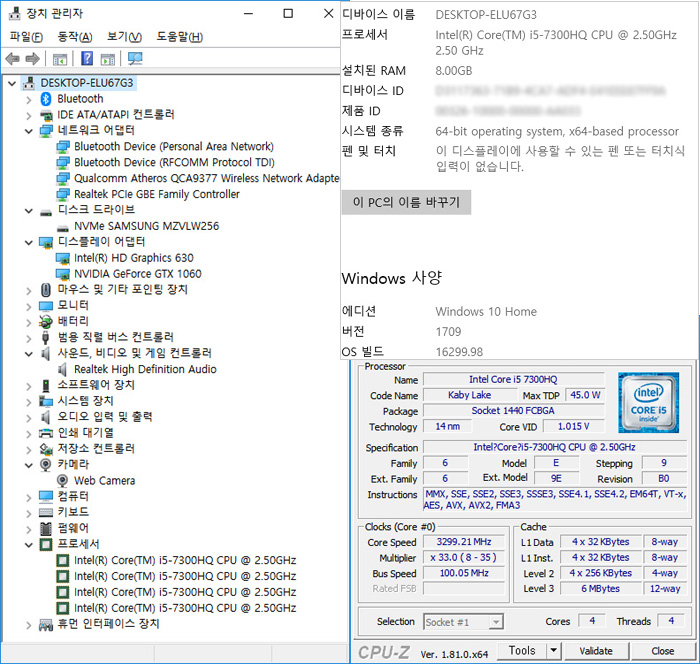
Task: Open the Tools dropdown arrow in CPU-Z
Action: [x=553, y=650]
